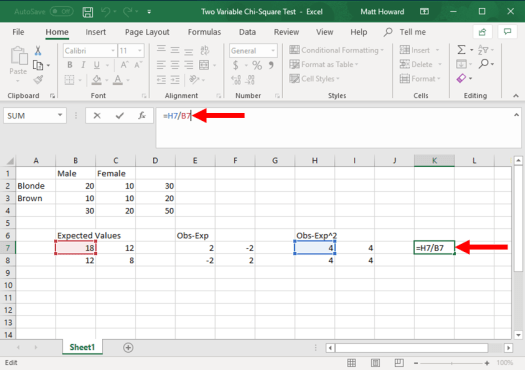Click the Clear eraser icon
Viewport: 525px width, 370px height.
(x=461, y=79)
